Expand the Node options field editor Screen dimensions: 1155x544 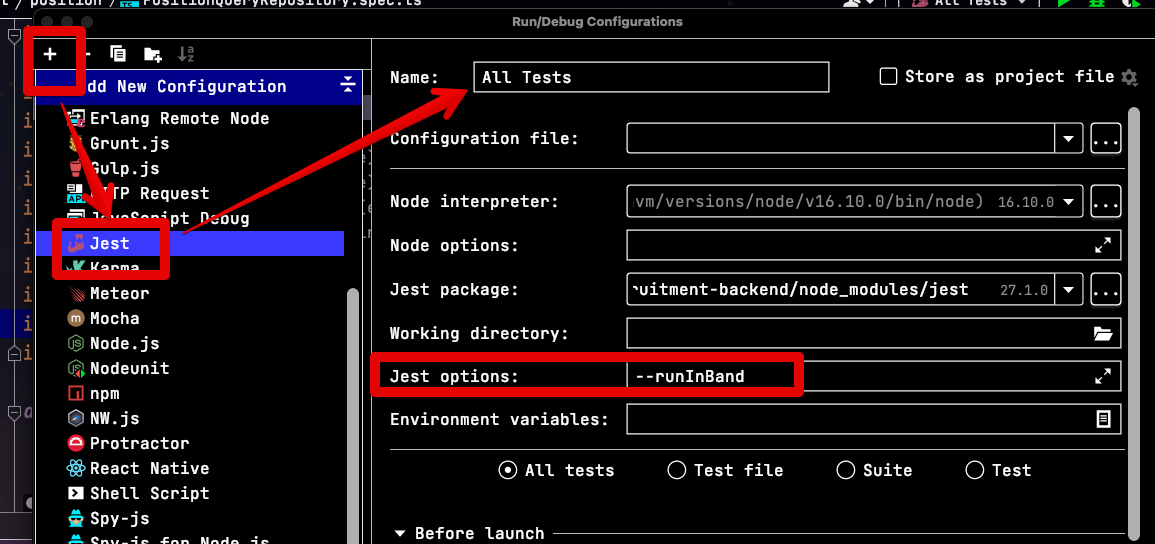pyautogui.click(x=1103, y=245)
